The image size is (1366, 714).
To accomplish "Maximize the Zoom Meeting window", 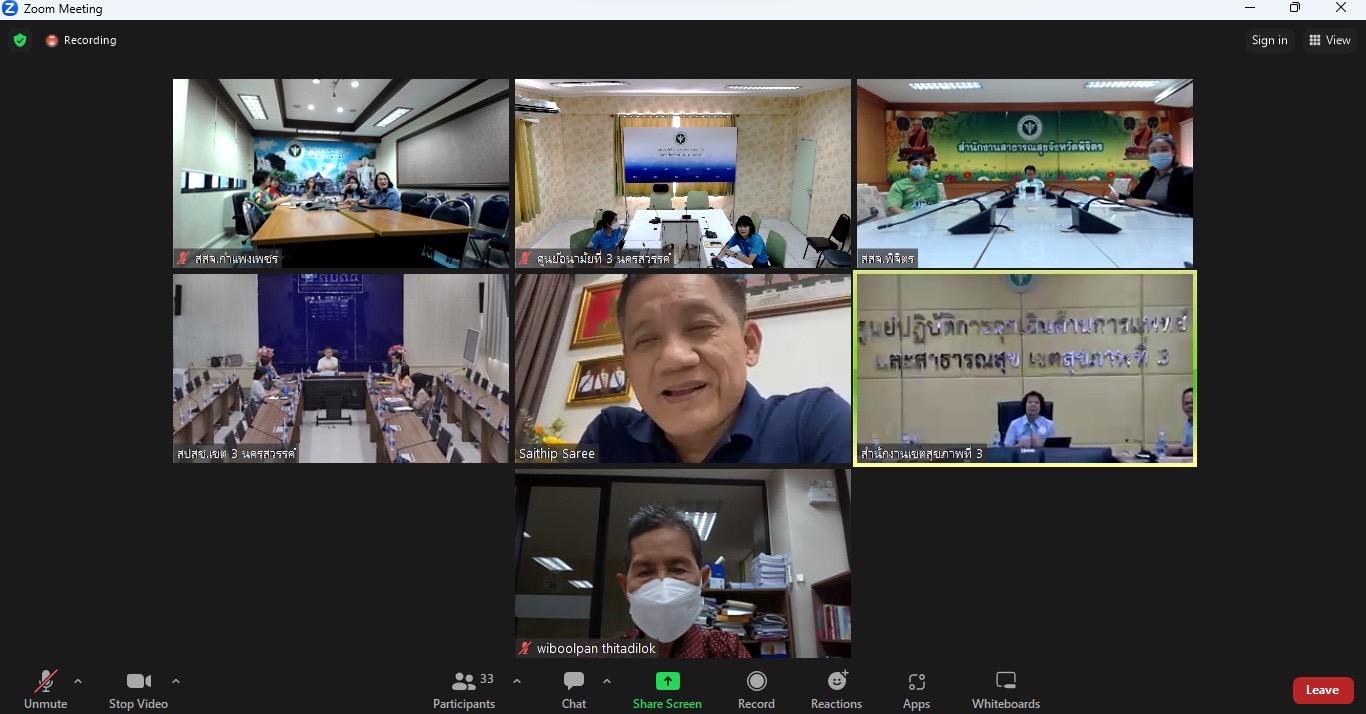I will 1295,8.
